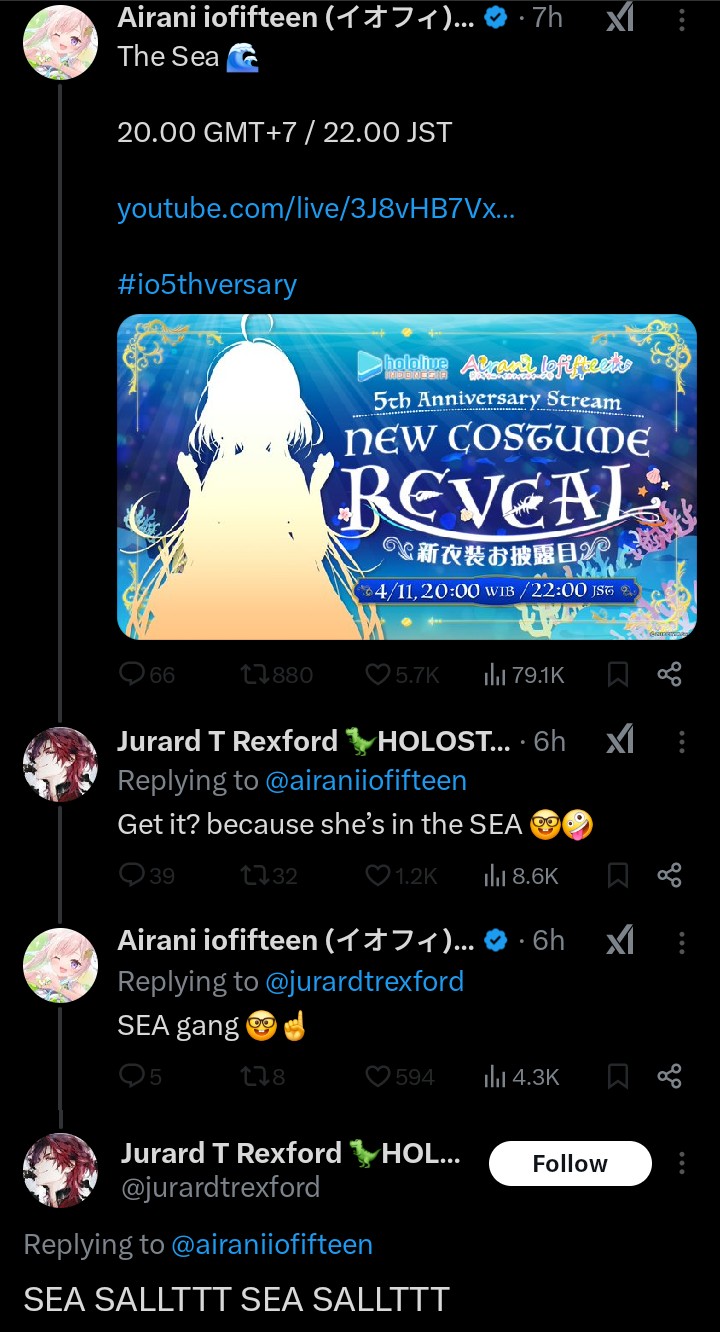Repost Jurard's reply with 32 reposts
This screenshot has width=720, height=1332.
269,876
